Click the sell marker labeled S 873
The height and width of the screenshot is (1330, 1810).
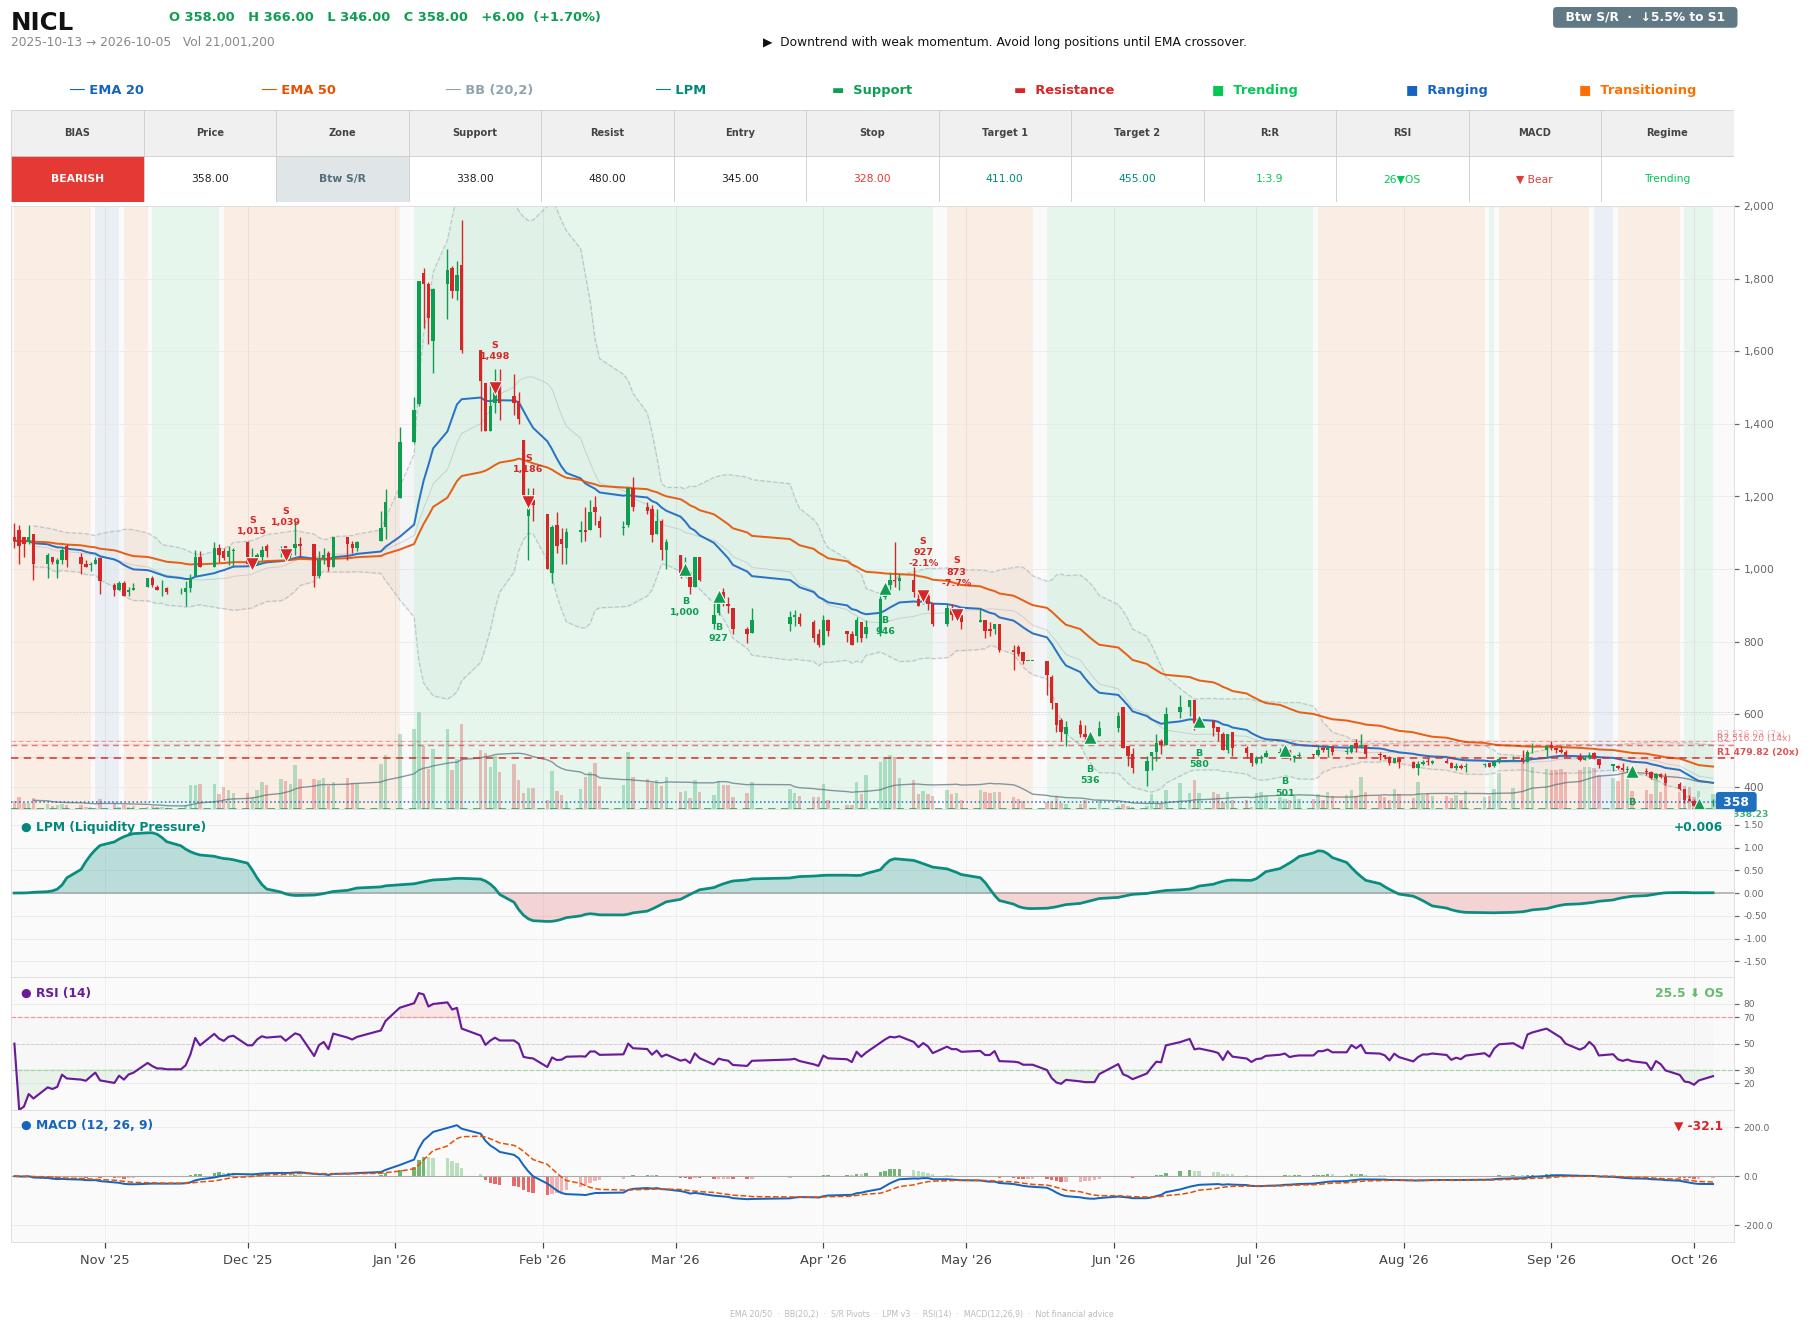[x=957, y=615]
